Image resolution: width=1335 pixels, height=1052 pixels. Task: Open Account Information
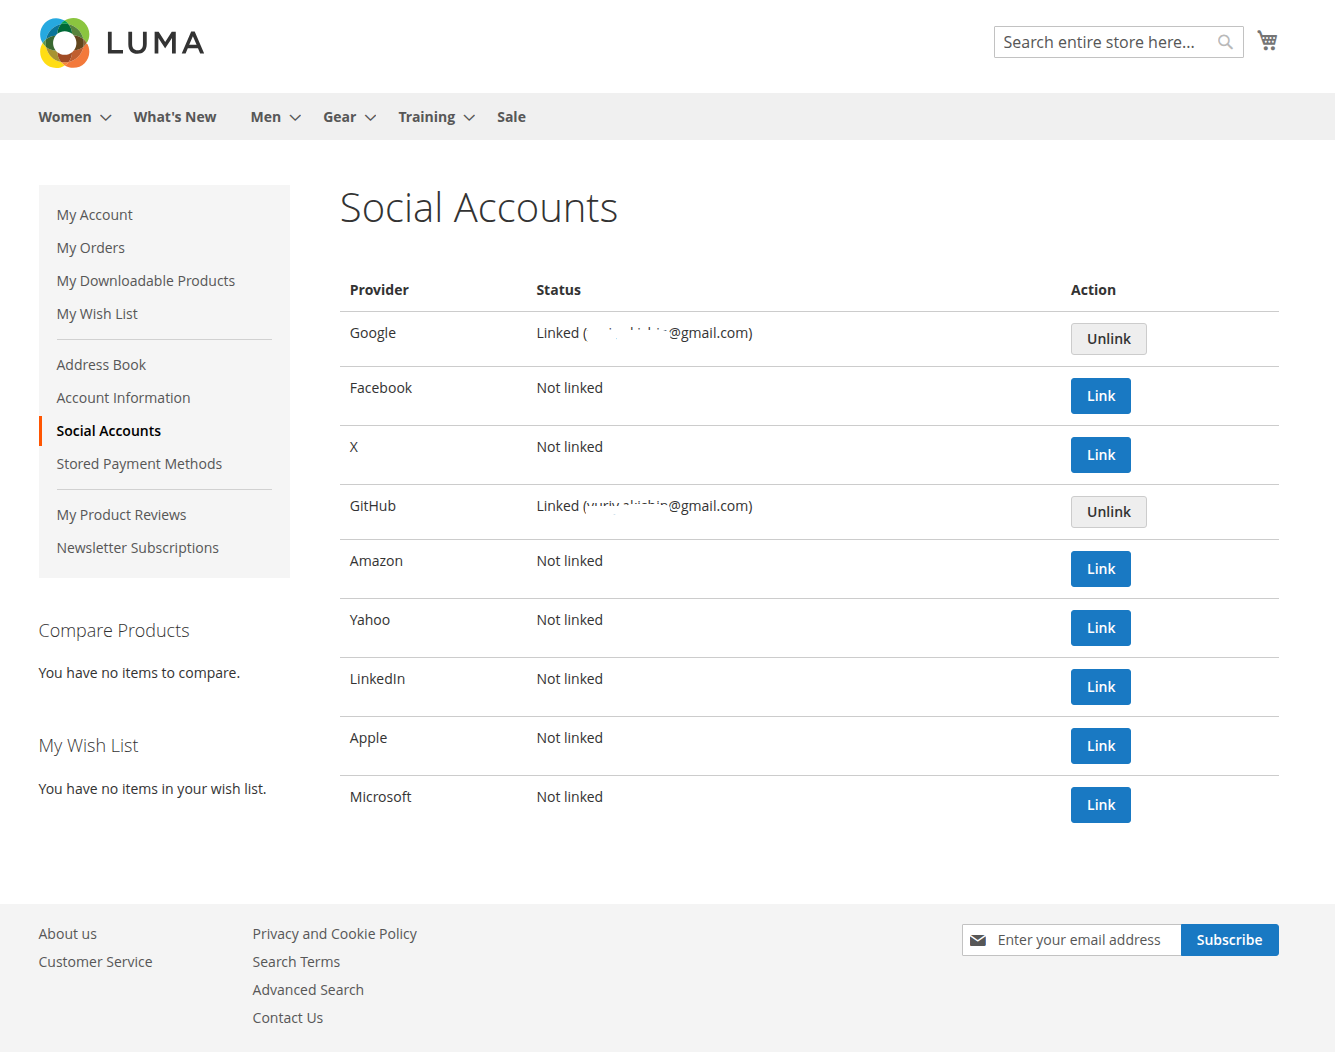click(x=123, y=398)
